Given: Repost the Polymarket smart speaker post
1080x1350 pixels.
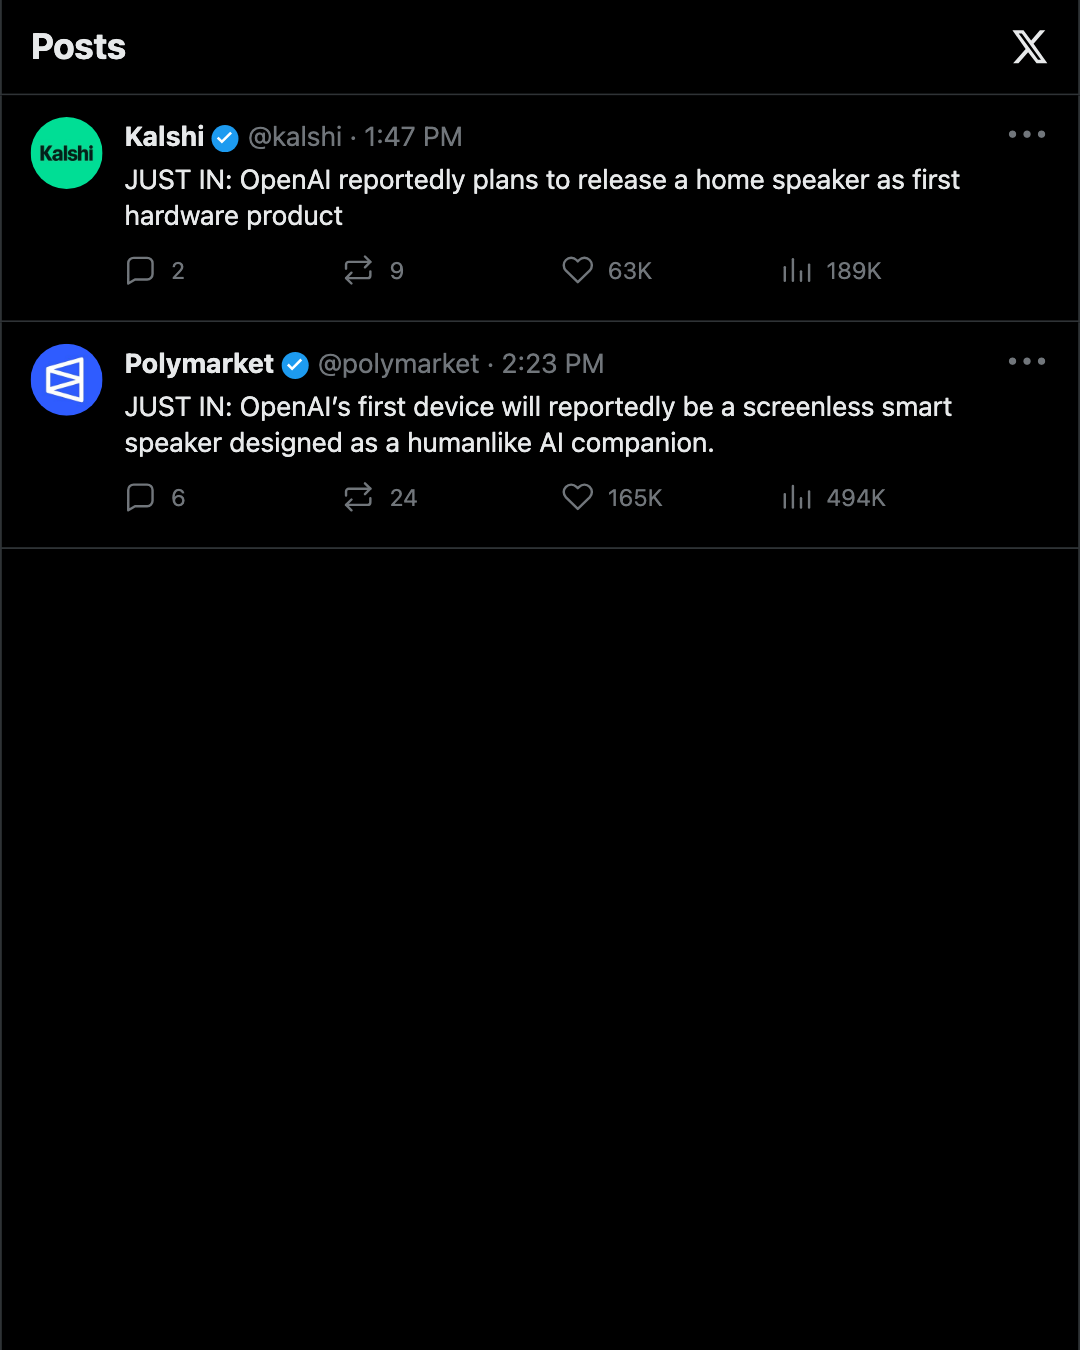Looking at the screenshot, I should (380, 498).
